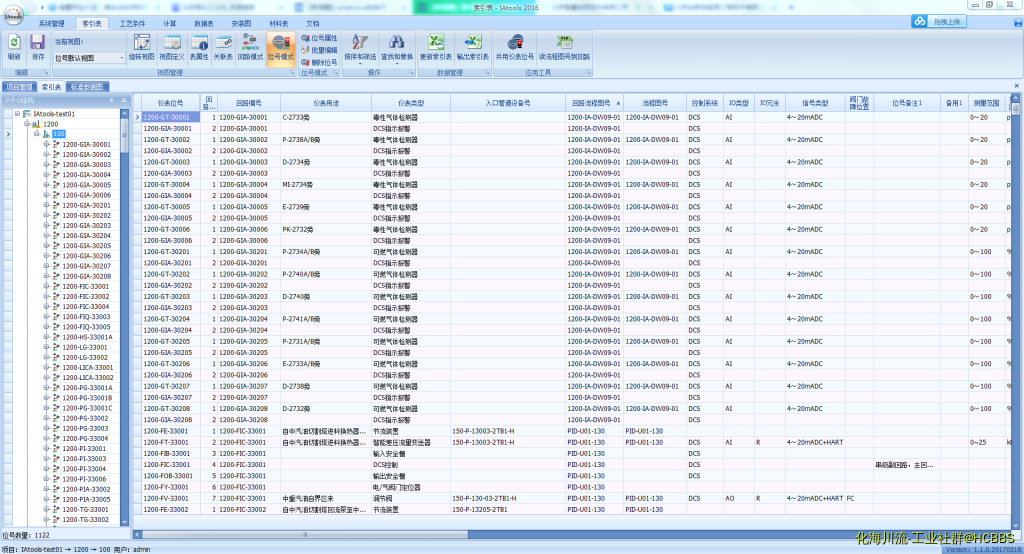Switch to the 标准安装图 document tab
The width and height of the screenshot is (1024, 554).
pyautogui.click(x=87, y=87)
